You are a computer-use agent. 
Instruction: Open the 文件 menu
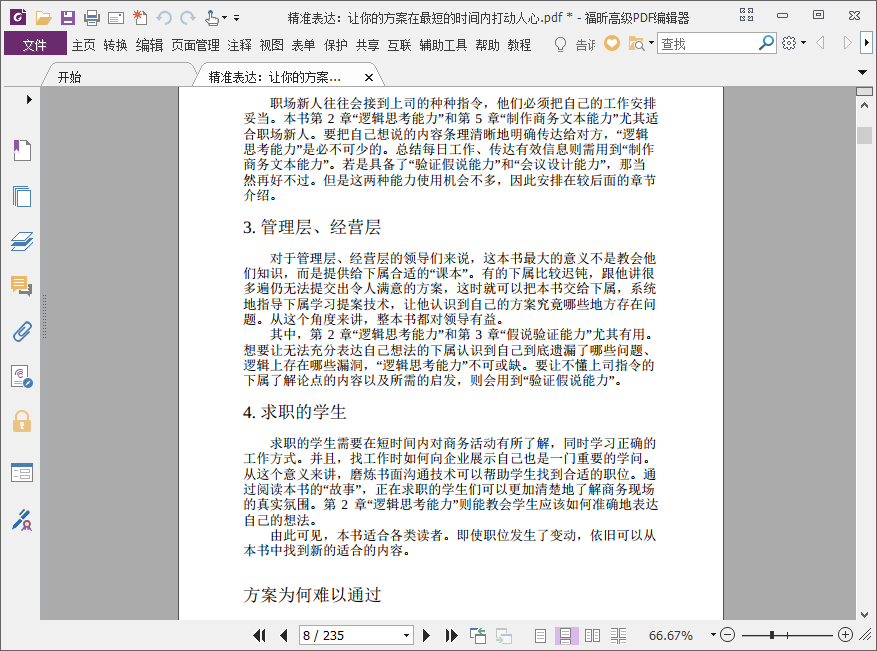tap(35, 44)
